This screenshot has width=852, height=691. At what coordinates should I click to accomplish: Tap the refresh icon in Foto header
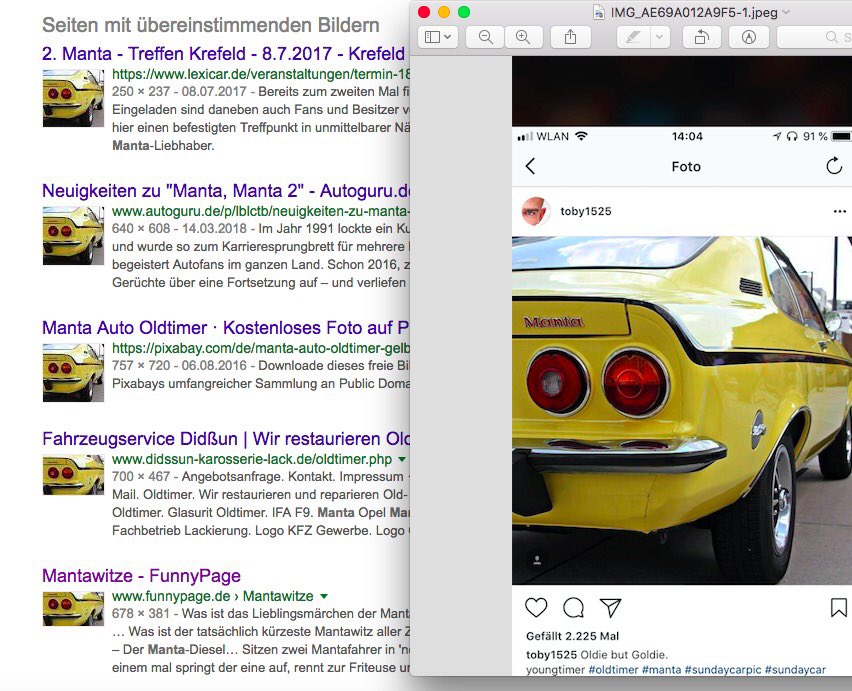[x=834, y=166]
